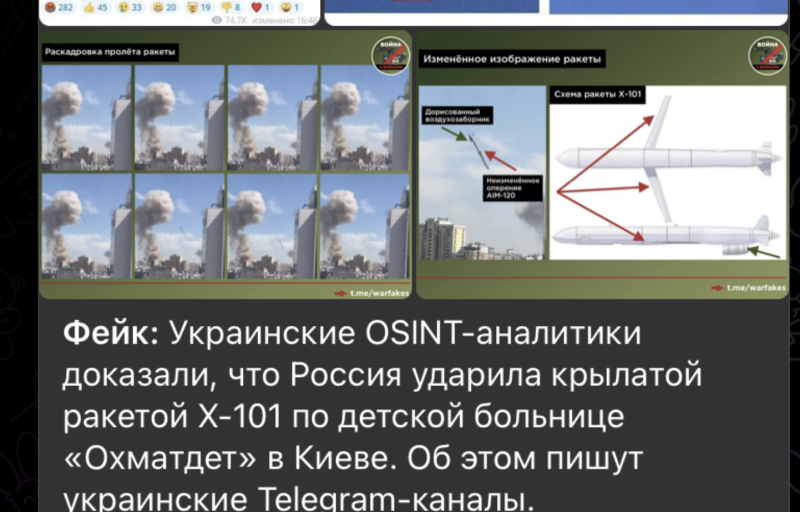Viewport: 800px width, 512px height.
Task: Click the channel logo on left image
Action: pos(390,55)
